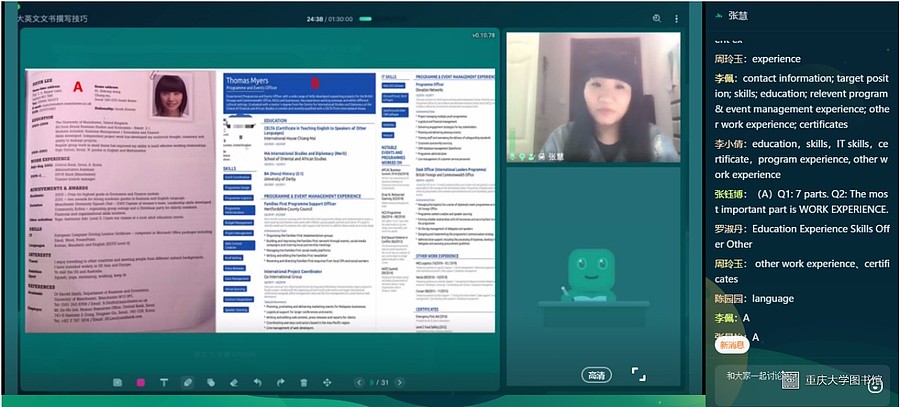Jump to newest chat with 新消息 button
The width and height of the screenshot is (900, 407).
click(732, 345)
